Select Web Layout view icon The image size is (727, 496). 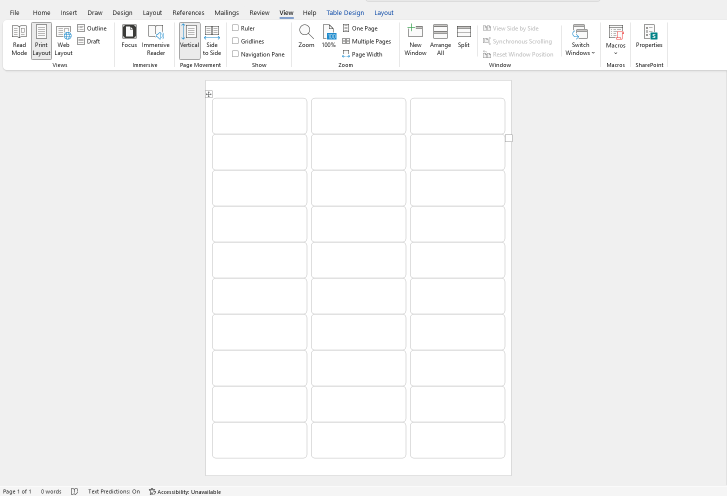tap(63, 40)
